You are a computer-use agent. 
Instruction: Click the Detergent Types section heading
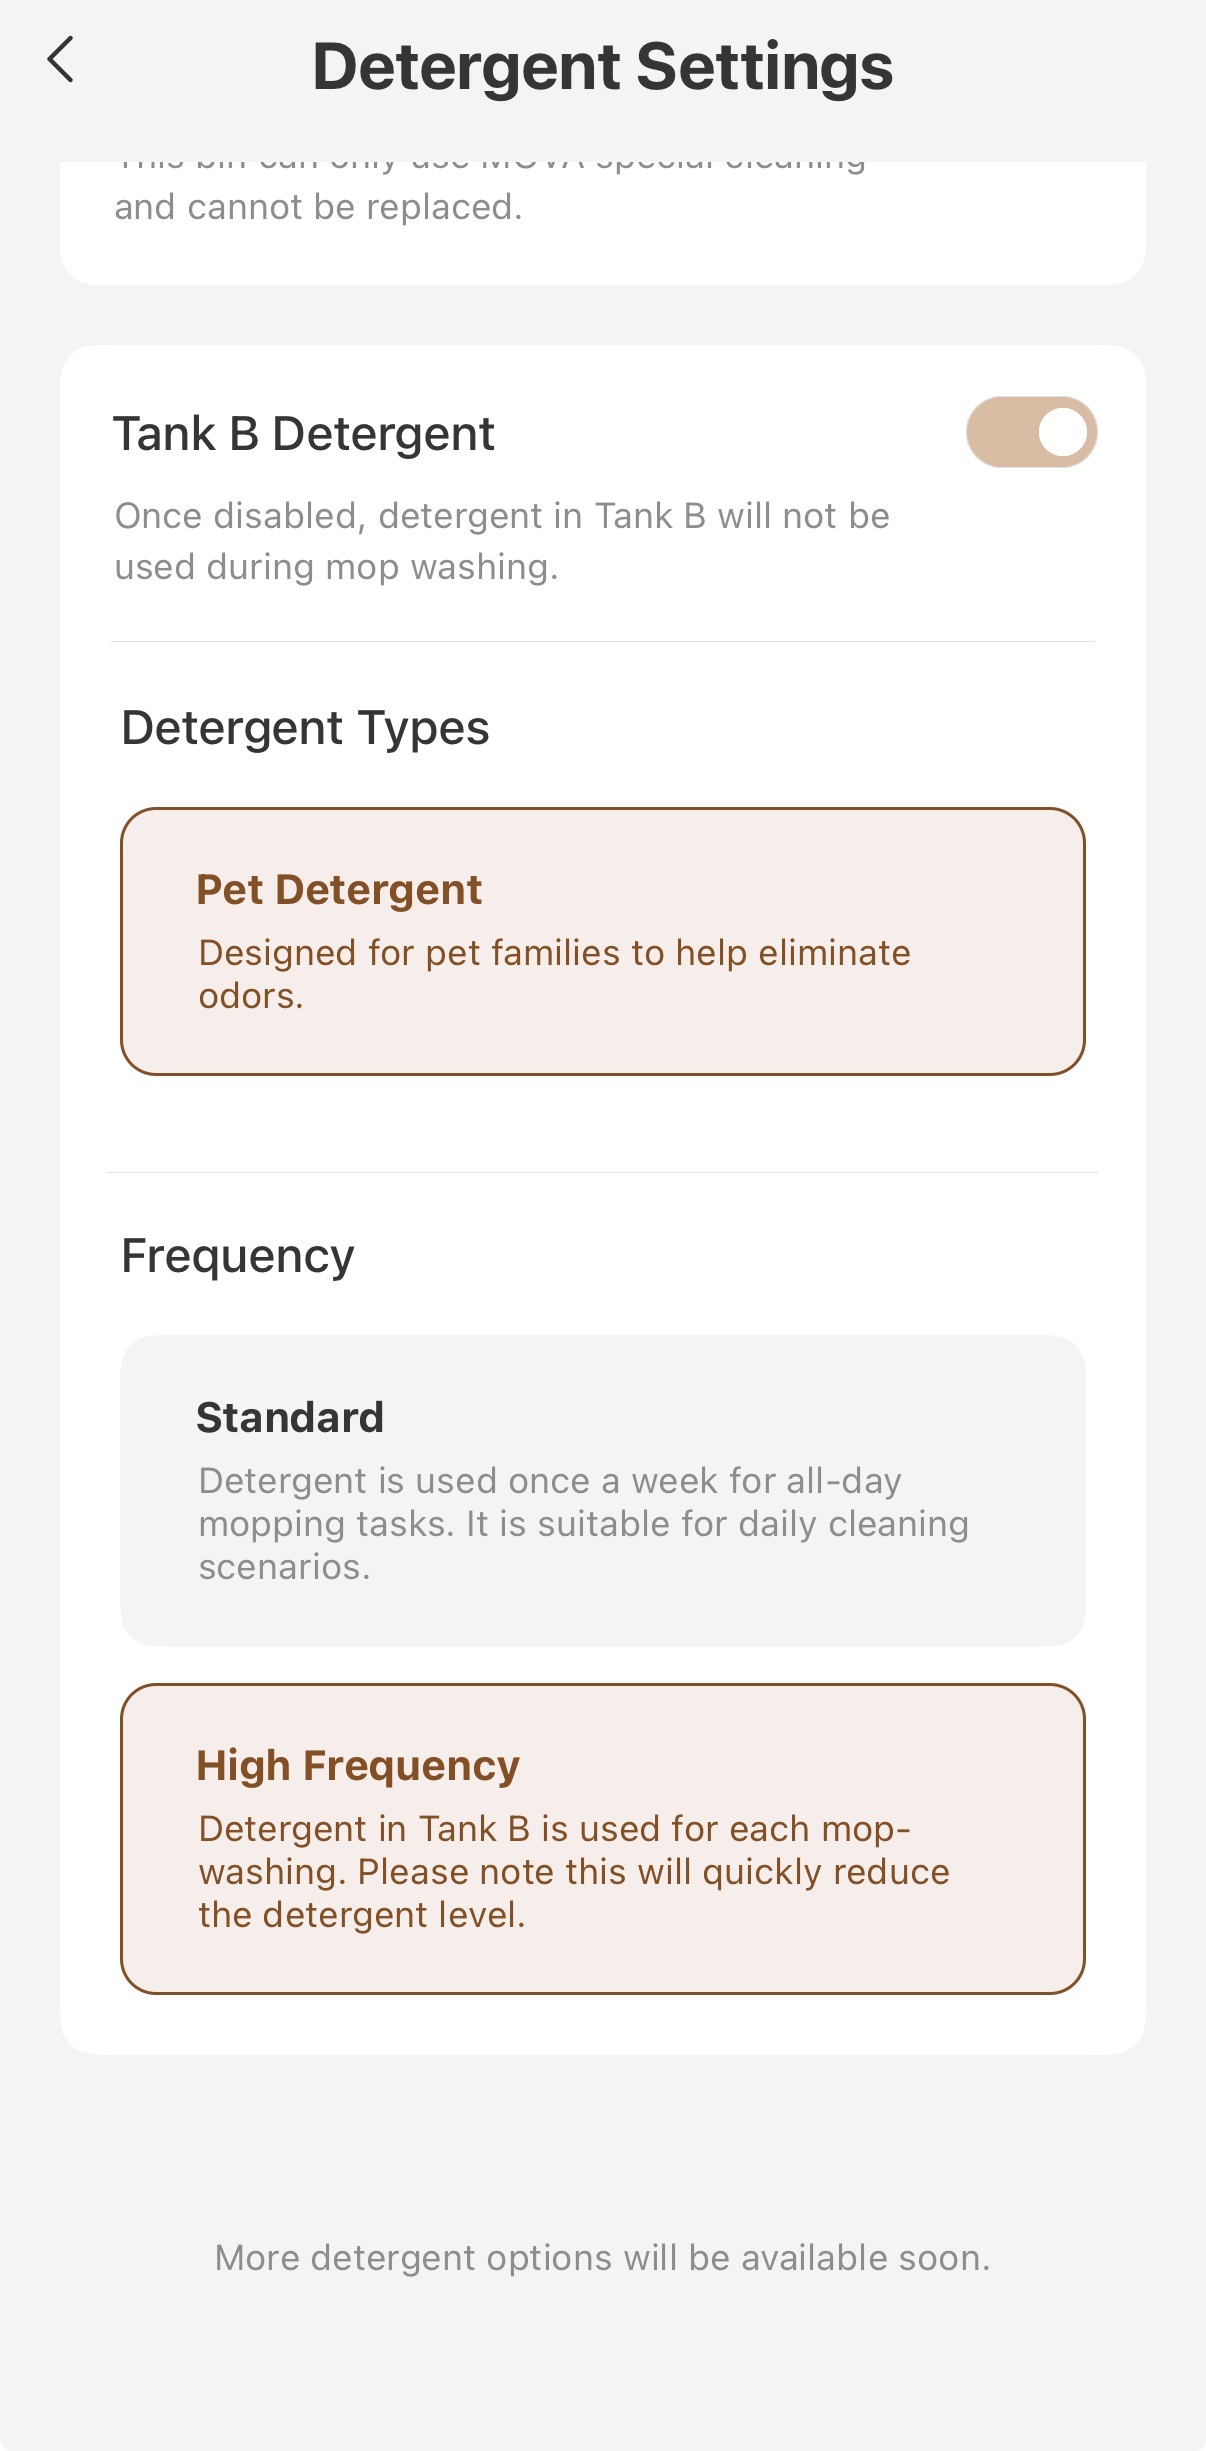pyautogui.click(x=305, y=728)
